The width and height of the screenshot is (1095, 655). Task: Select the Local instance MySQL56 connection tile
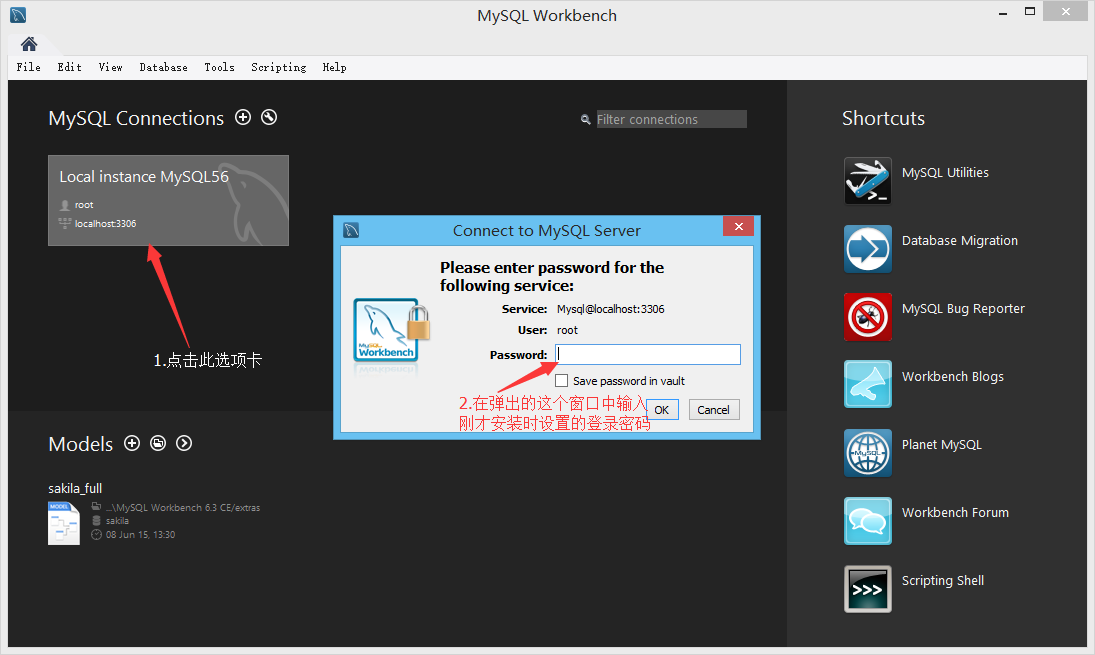(x=168, y=200)
